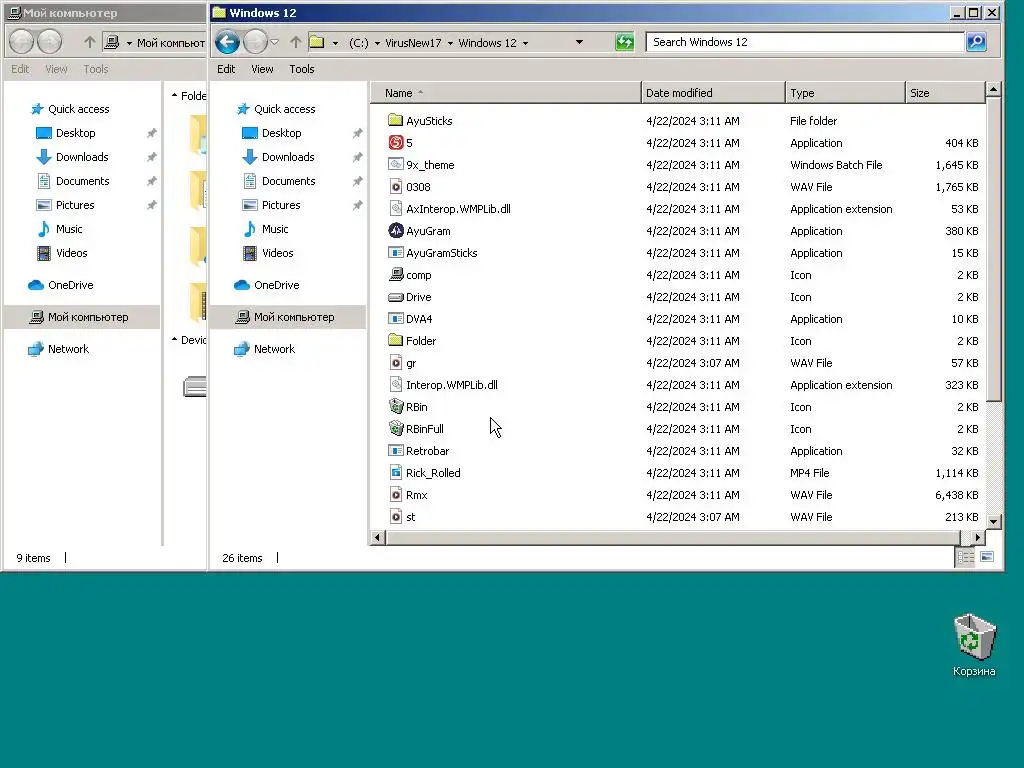Expand dropdown arrow after Windows 12 in breadcrumb
1024x768 pixels.
(x=525, y=43)
